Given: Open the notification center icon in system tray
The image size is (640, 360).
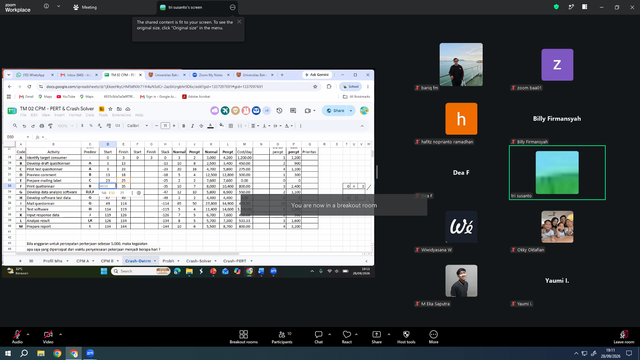Looking at the screenshot, I should 629,353.
